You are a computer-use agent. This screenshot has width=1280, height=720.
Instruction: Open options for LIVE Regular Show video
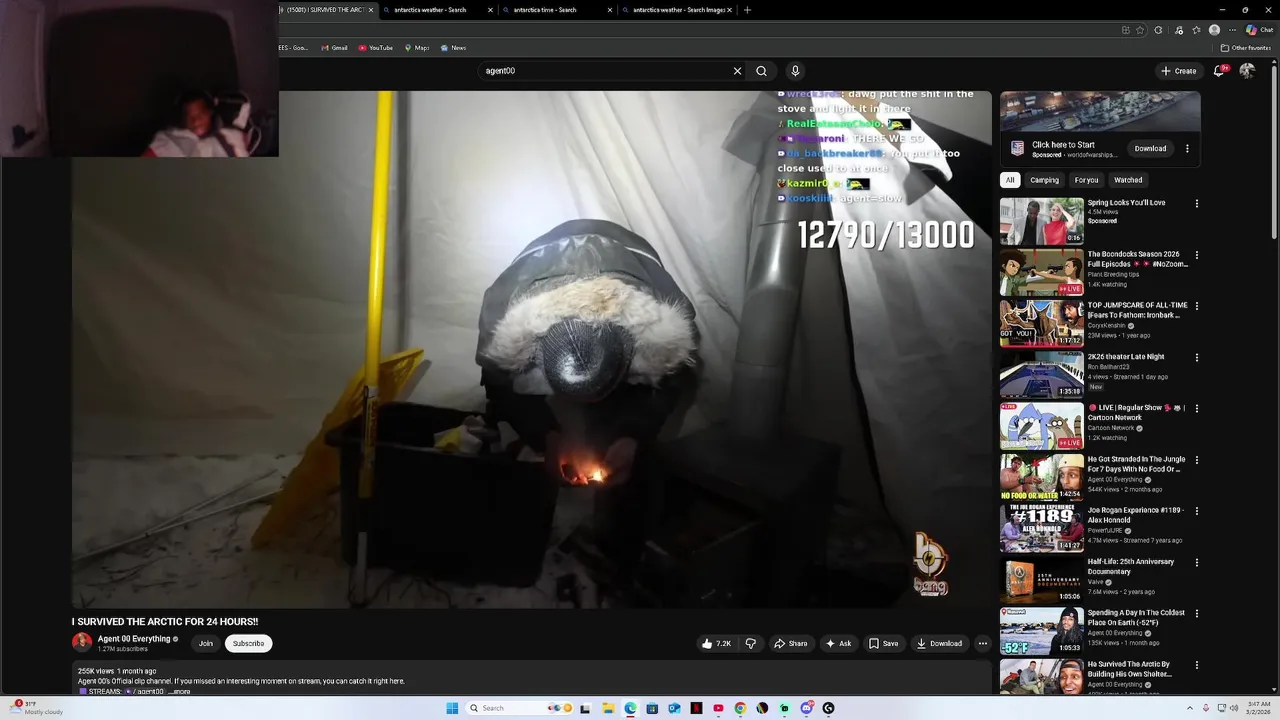click(x=1196, y=409)
